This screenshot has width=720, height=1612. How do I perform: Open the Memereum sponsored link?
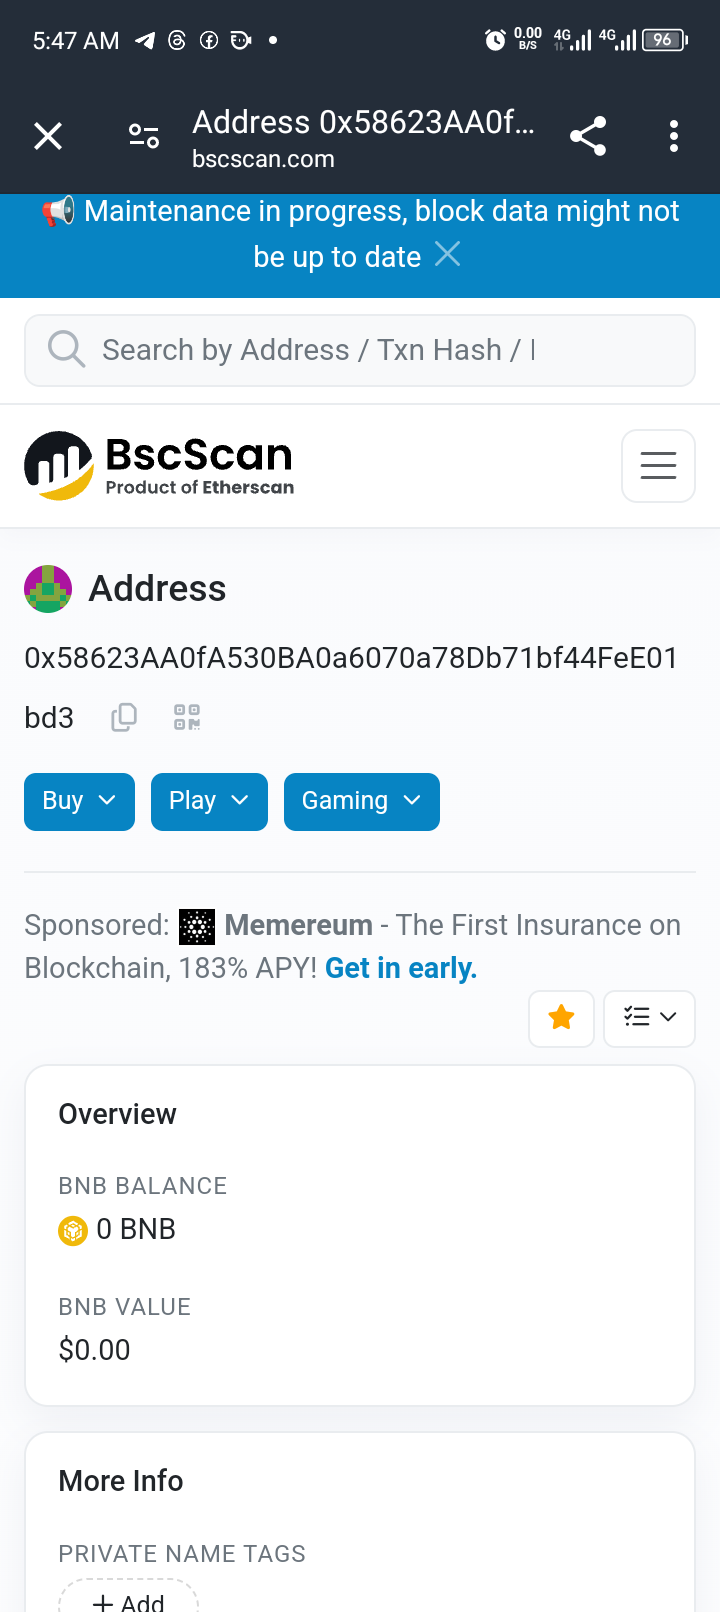tap(298, 925)
